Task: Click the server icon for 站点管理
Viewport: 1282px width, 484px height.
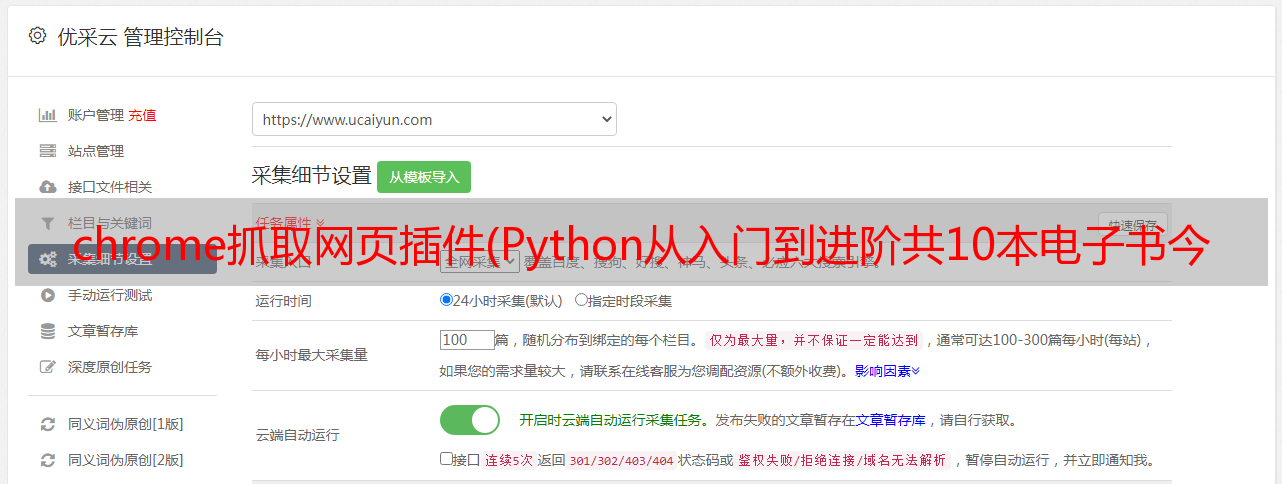Action: tap(47, 151)
